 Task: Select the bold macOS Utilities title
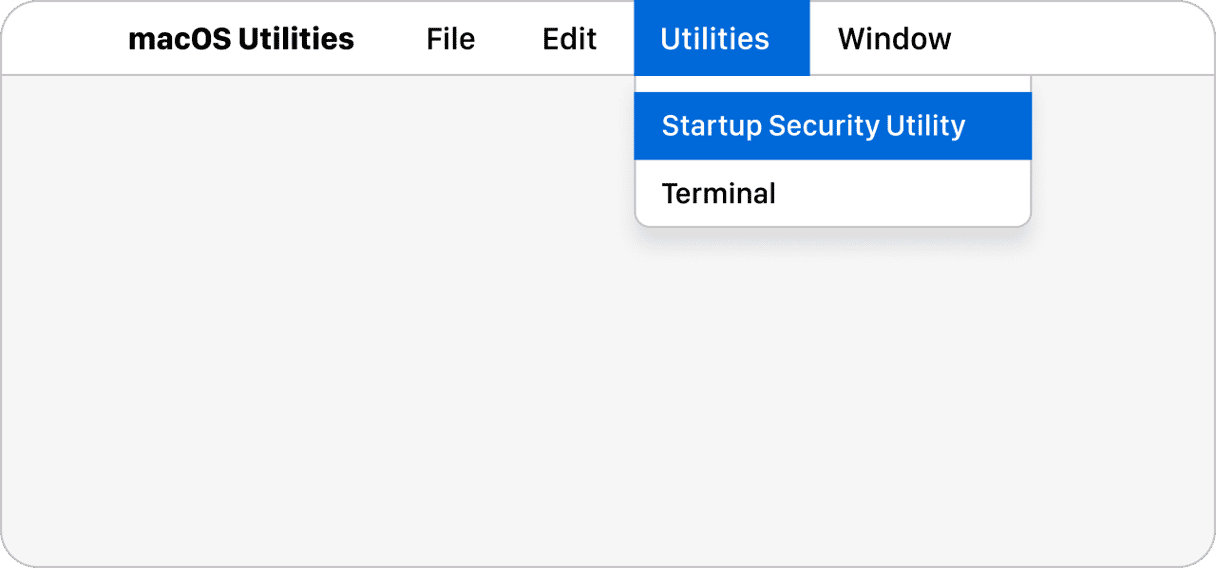coord(241,39)
